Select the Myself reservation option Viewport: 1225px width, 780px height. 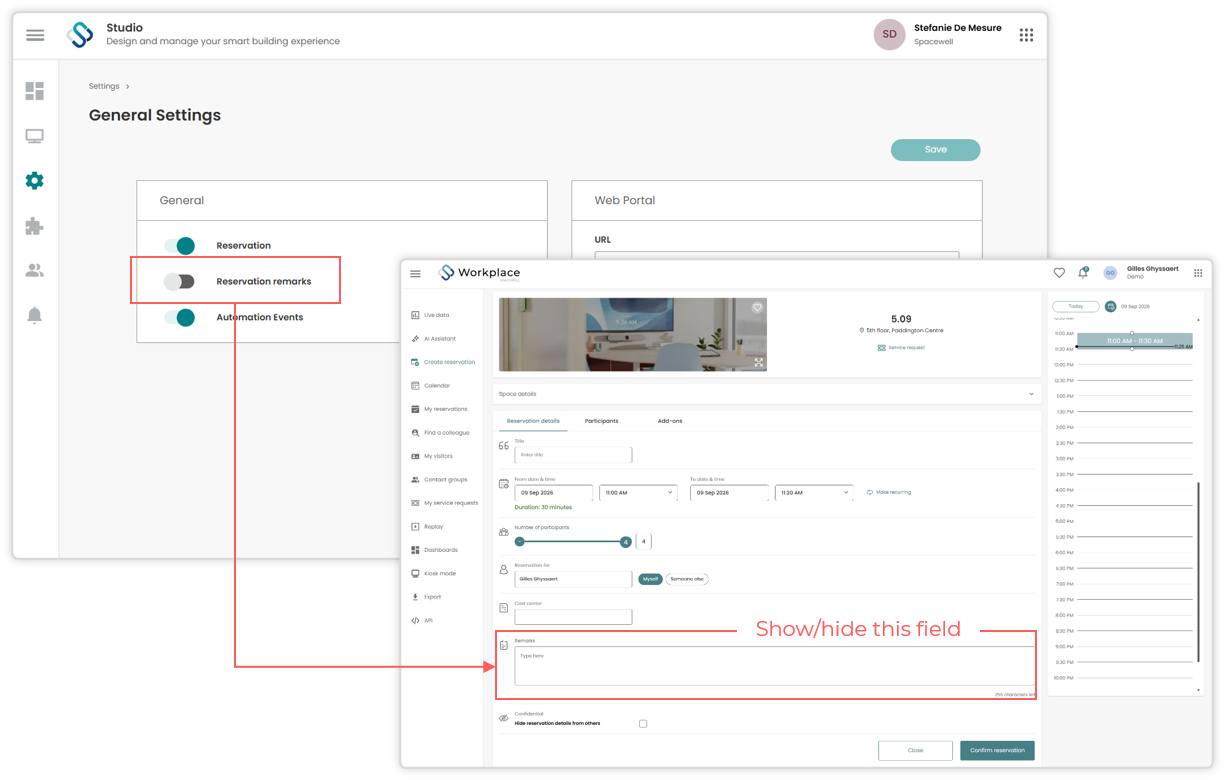(650, 579)
